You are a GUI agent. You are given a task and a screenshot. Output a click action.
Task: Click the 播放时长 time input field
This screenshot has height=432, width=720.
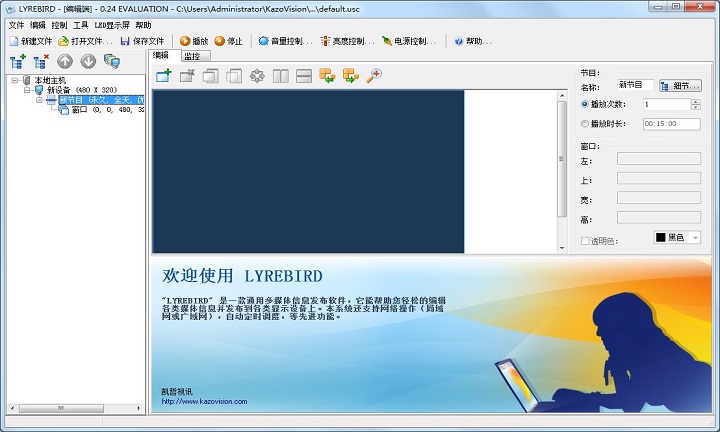click(x=671, y=124)
